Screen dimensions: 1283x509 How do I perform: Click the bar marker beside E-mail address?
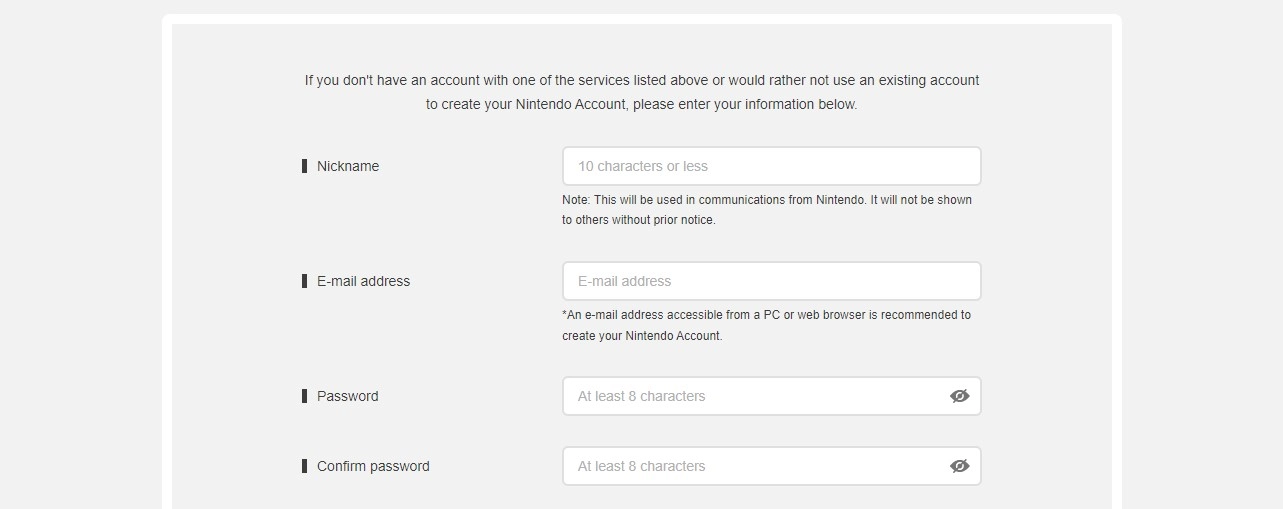tap(304, 281)
